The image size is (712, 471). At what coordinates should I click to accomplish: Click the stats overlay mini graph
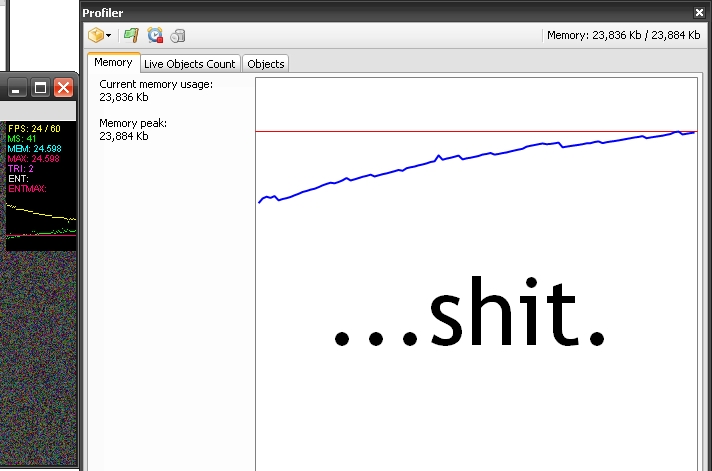(x=41, y=222)
